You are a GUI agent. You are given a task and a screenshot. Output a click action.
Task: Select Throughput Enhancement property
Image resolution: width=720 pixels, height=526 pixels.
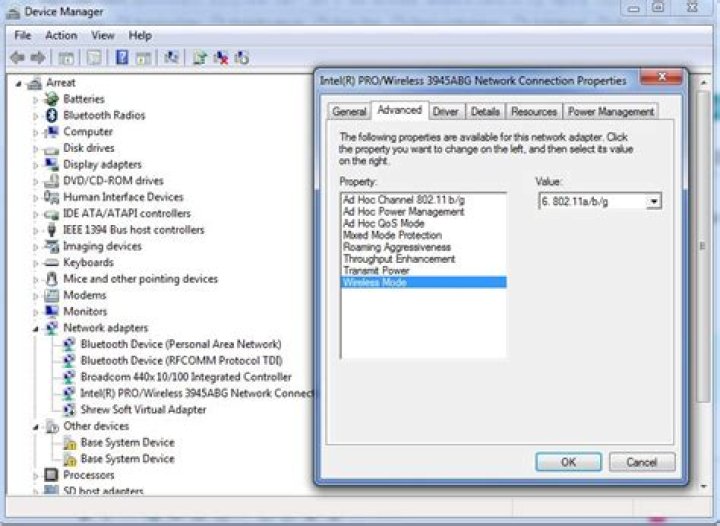click(423, 259)
